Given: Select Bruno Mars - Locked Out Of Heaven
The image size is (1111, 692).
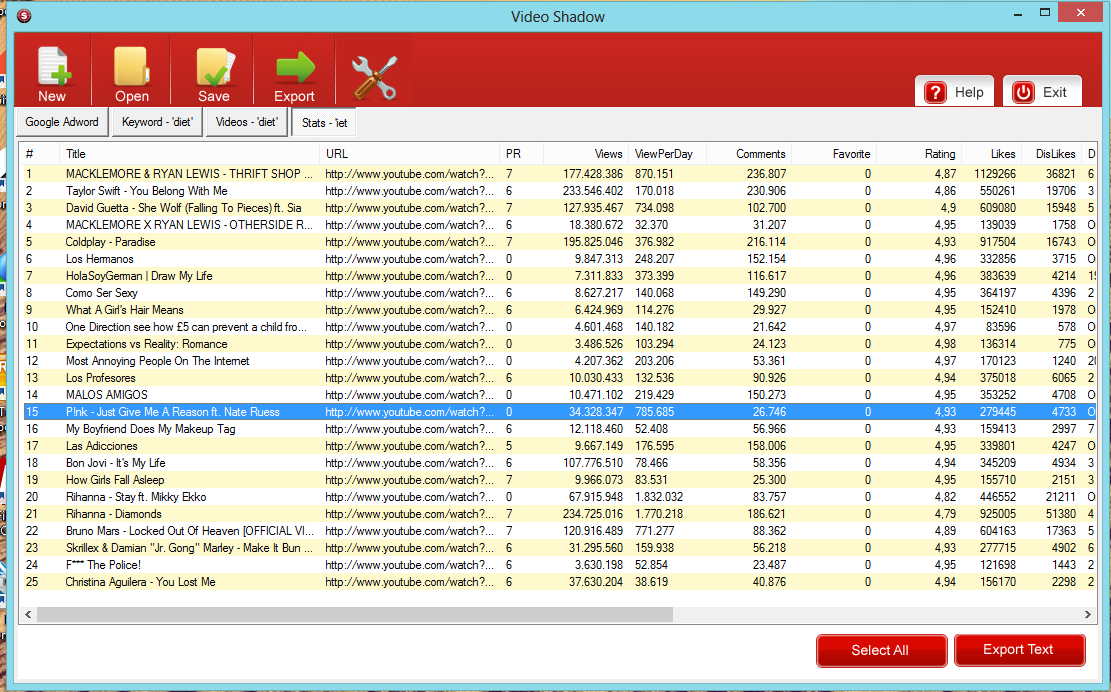Looking at the screenshot, I should (559, 531).
